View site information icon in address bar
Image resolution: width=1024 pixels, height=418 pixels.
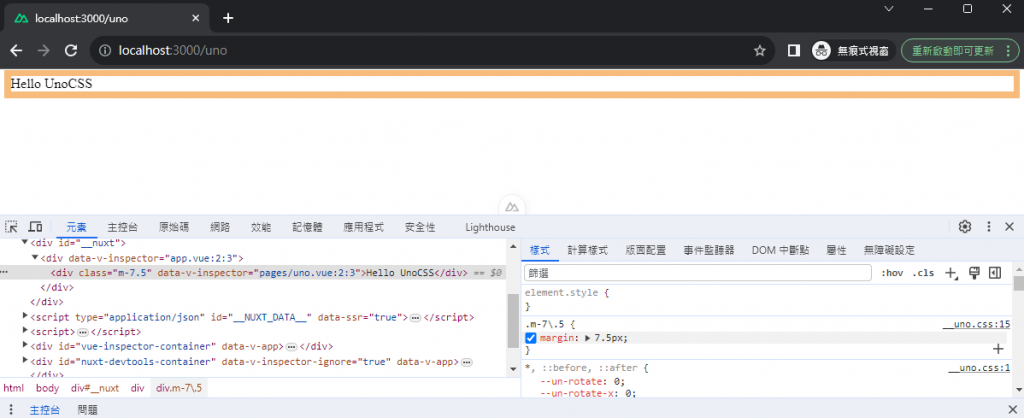tap(105, 50)
